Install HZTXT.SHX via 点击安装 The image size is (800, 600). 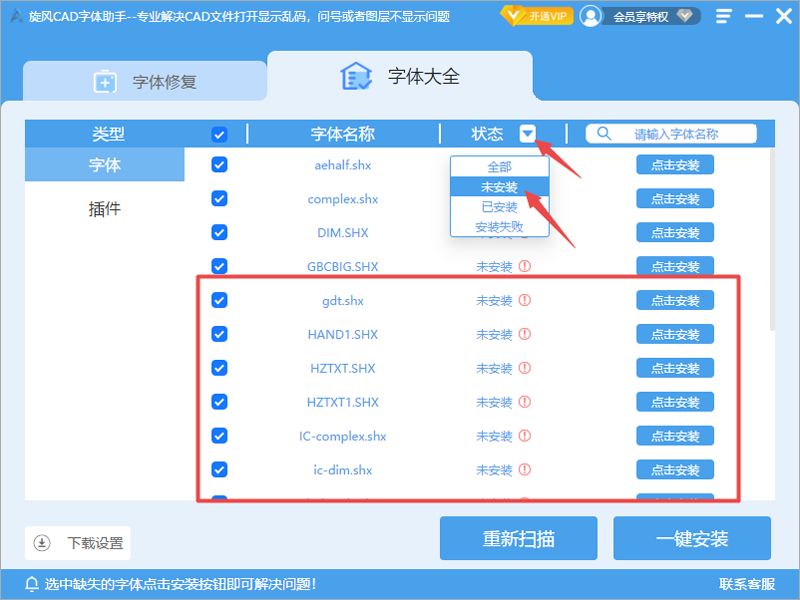(x=675, y=368)
